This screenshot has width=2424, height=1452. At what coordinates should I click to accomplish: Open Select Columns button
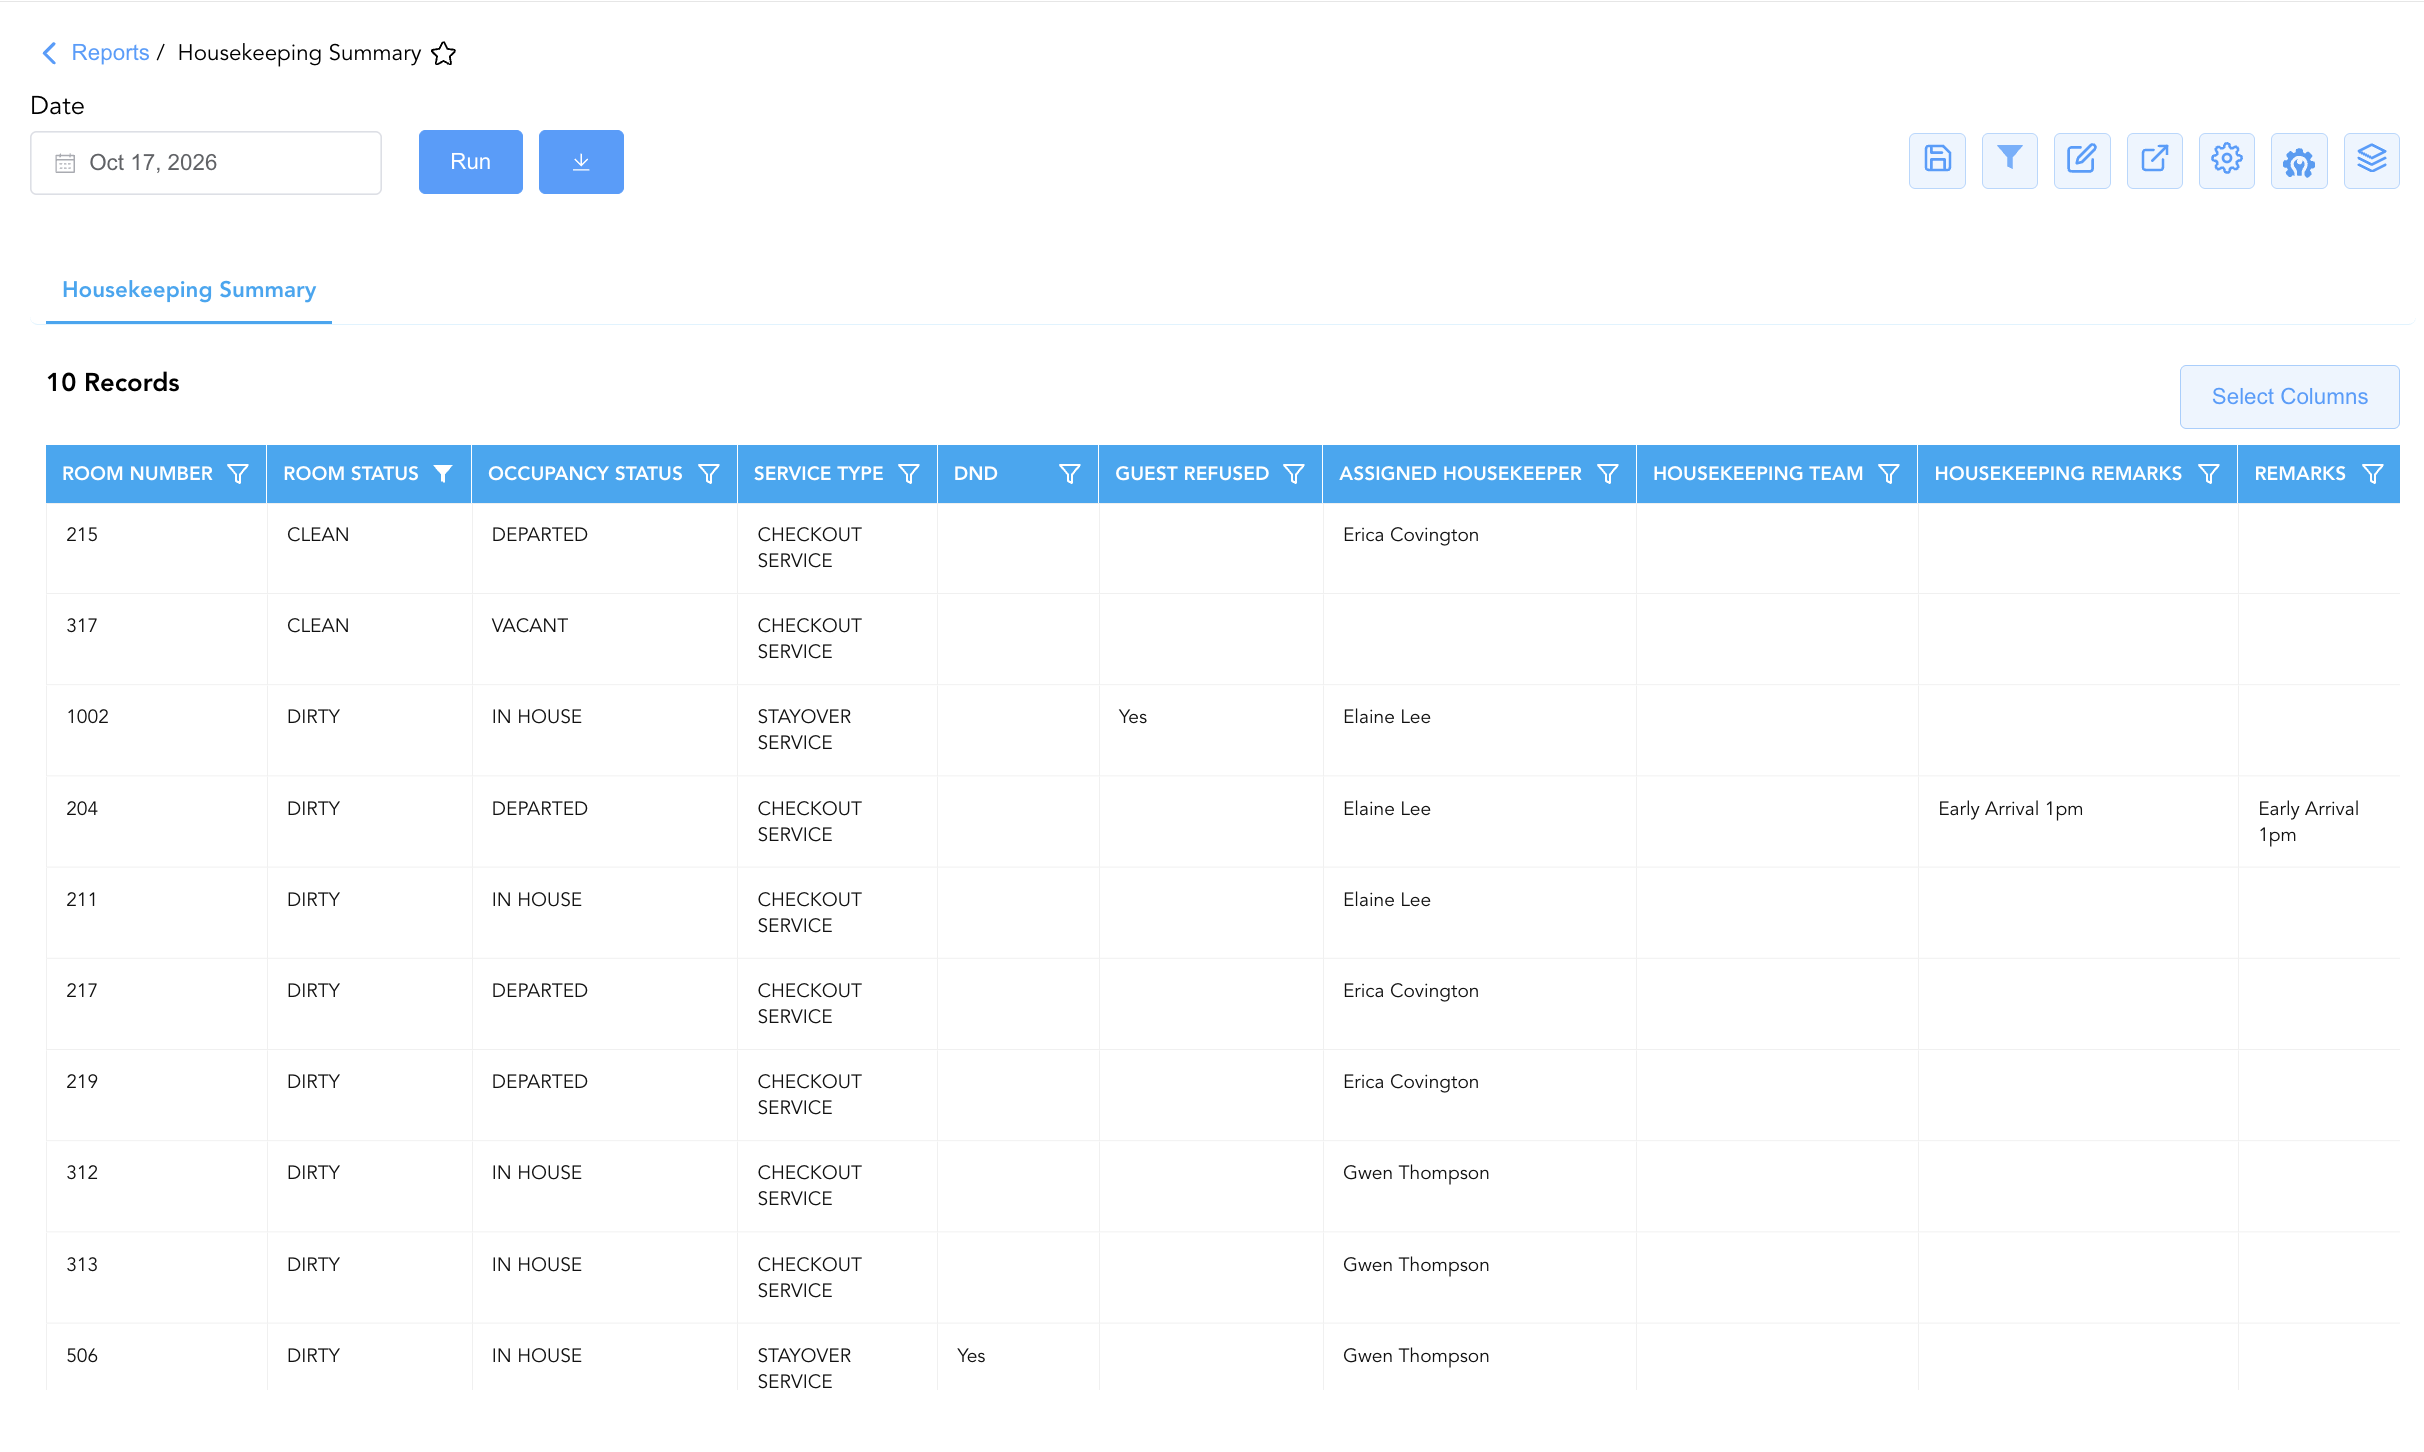point(2290,397)
